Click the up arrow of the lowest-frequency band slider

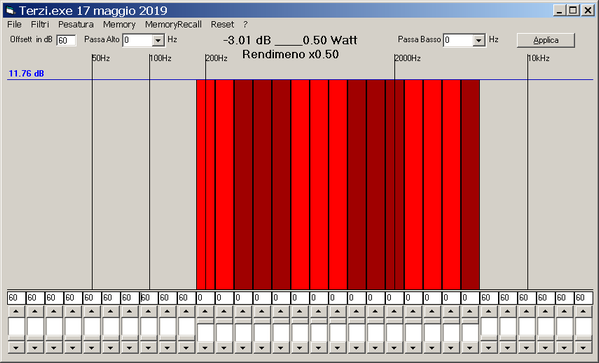[x=16, y=312]
